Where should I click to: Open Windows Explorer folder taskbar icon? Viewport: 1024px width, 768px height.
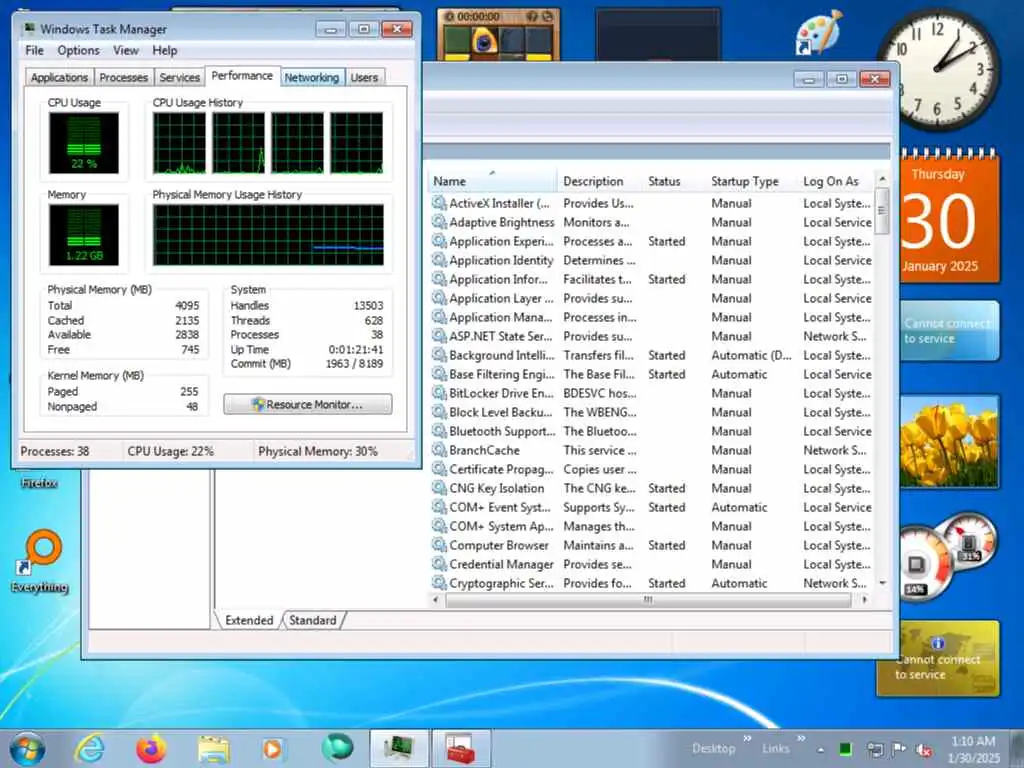(x=214, y=749)
